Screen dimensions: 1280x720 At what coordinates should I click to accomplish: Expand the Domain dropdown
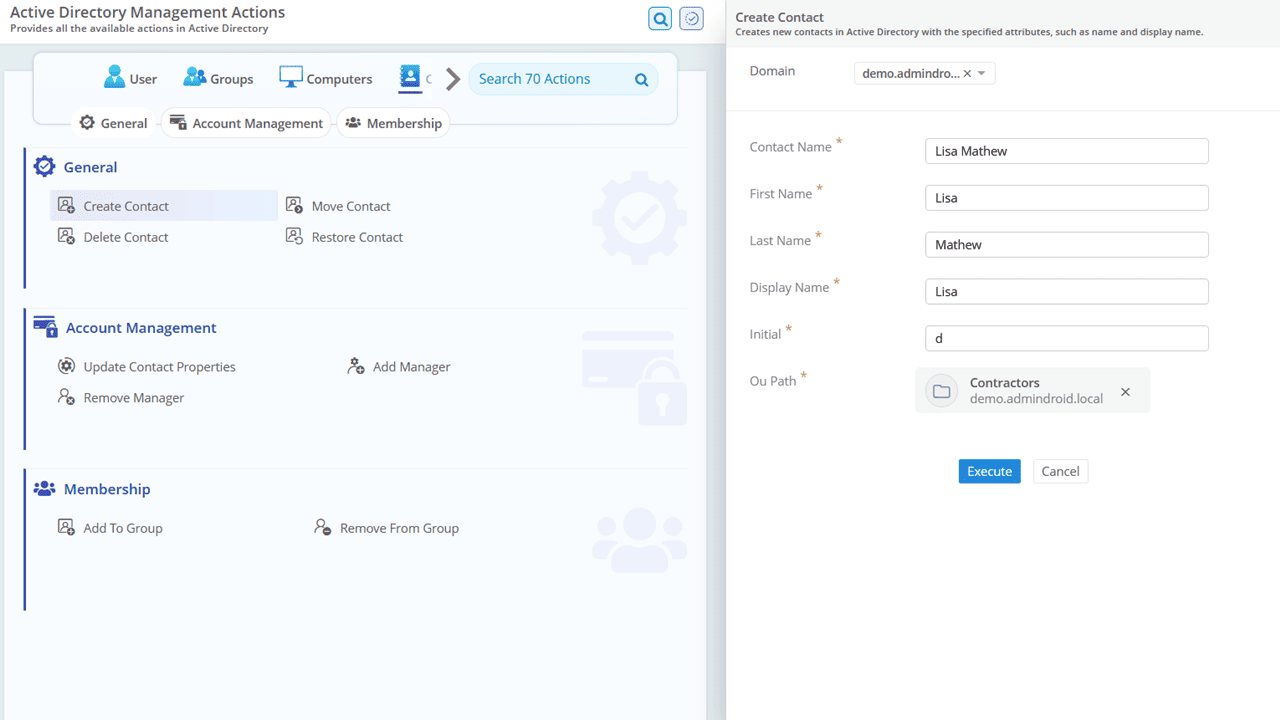coord(982,72)
